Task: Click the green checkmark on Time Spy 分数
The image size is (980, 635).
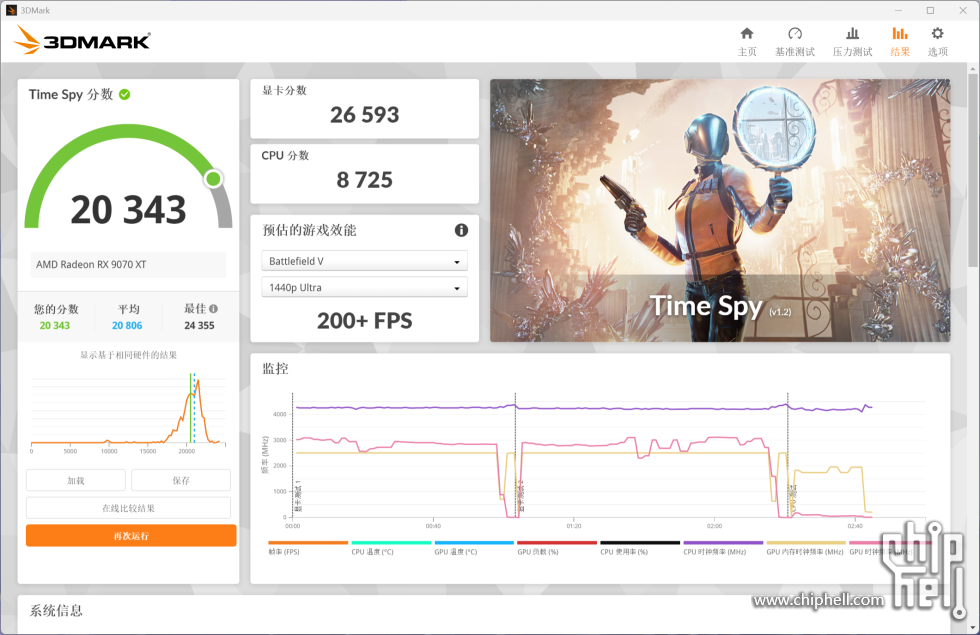Action: pyautogui.click(x=125, y=93)
